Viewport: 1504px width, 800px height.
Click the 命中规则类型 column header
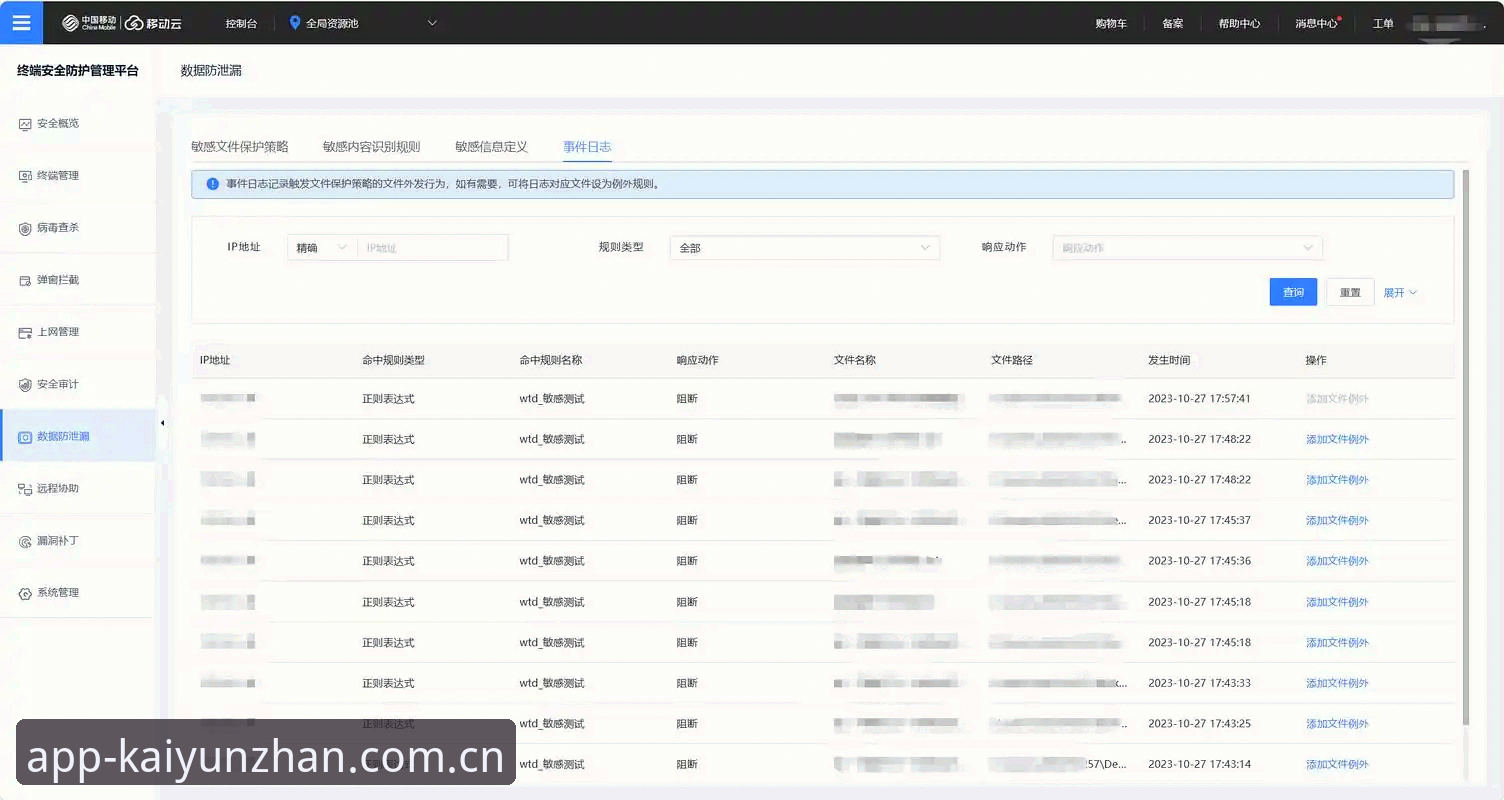[x=393, y=360]
